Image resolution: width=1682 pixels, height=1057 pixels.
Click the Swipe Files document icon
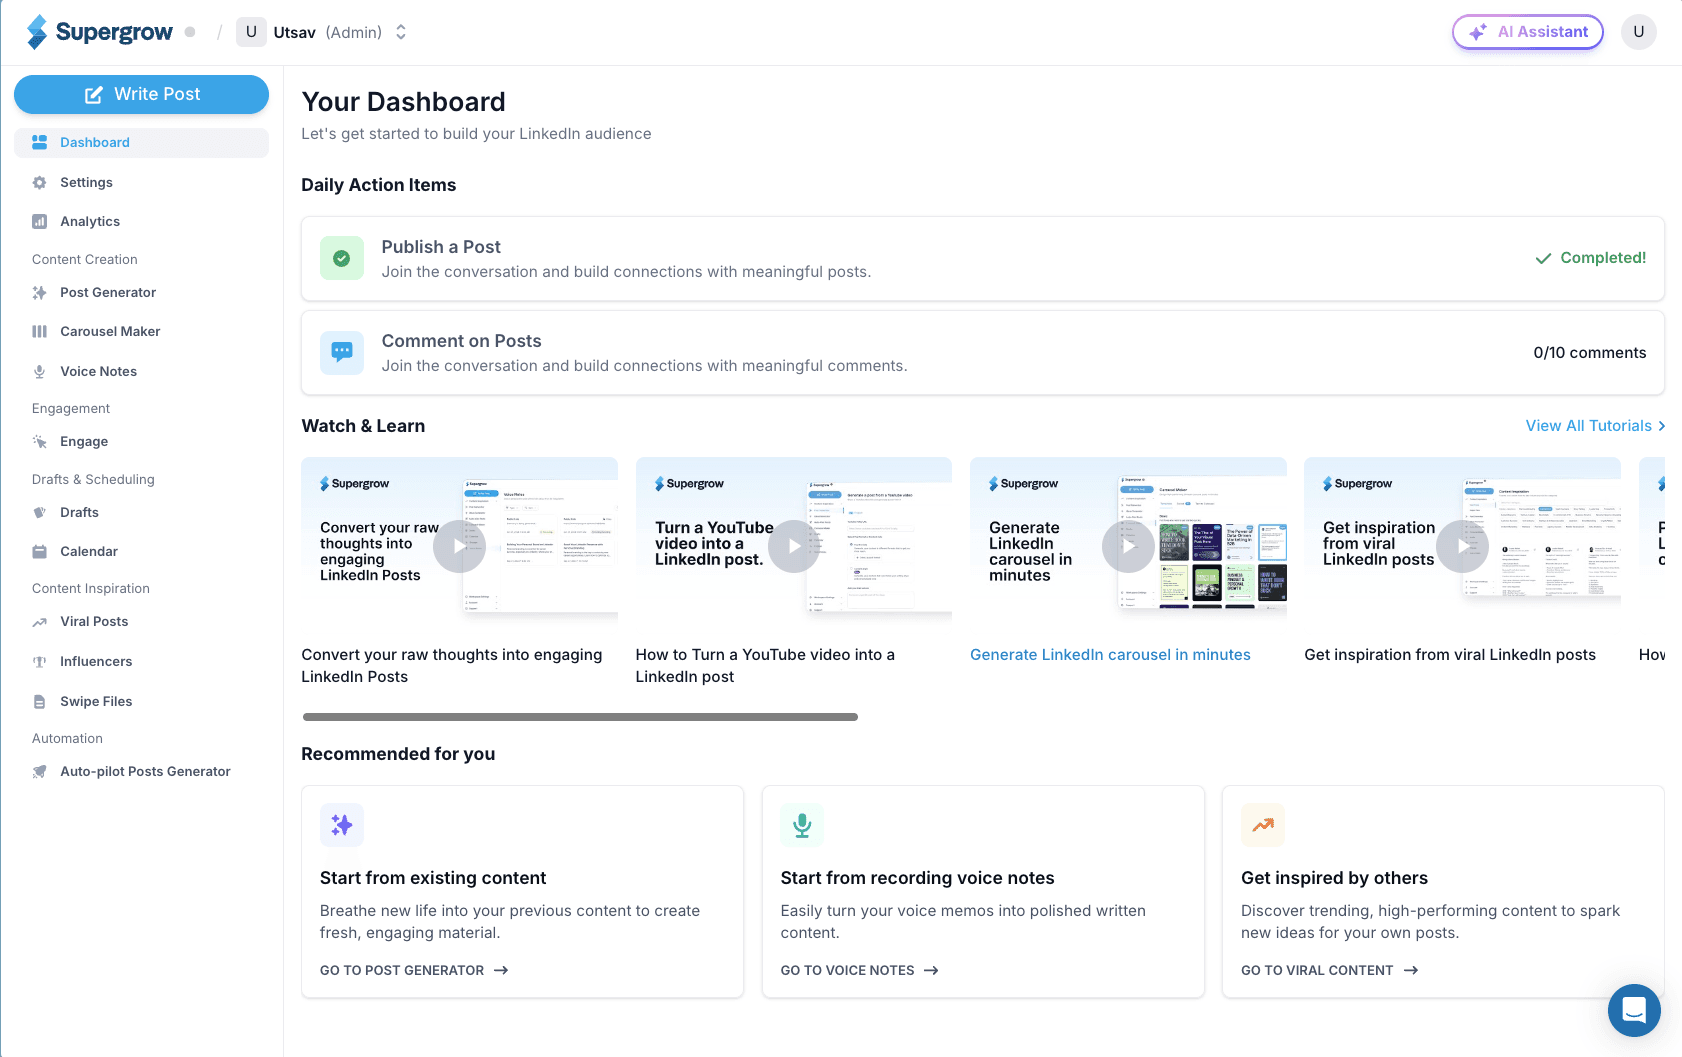click(x=40, y=702)
